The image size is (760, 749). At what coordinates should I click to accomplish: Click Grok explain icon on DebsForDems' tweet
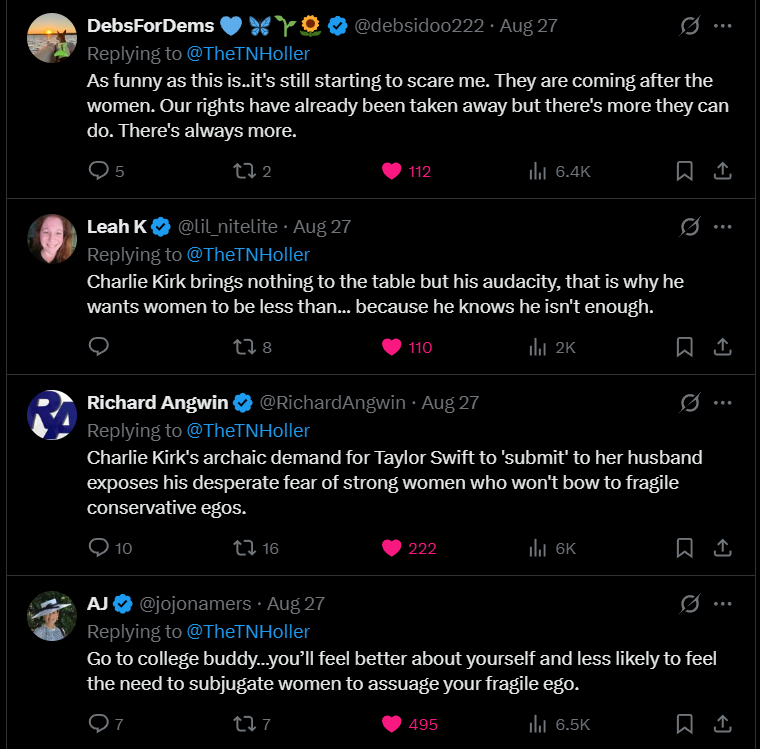[x=689, y=26]
